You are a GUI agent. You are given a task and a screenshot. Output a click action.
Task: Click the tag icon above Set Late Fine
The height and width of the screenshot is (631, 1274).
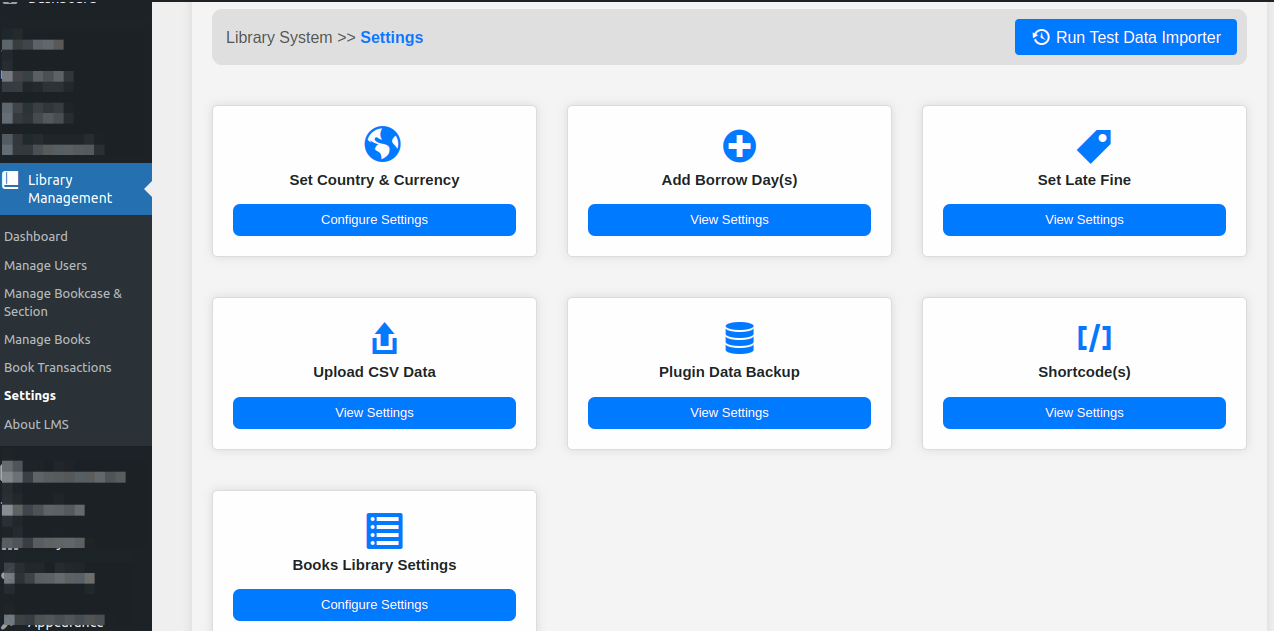(x=1094, y=146)
